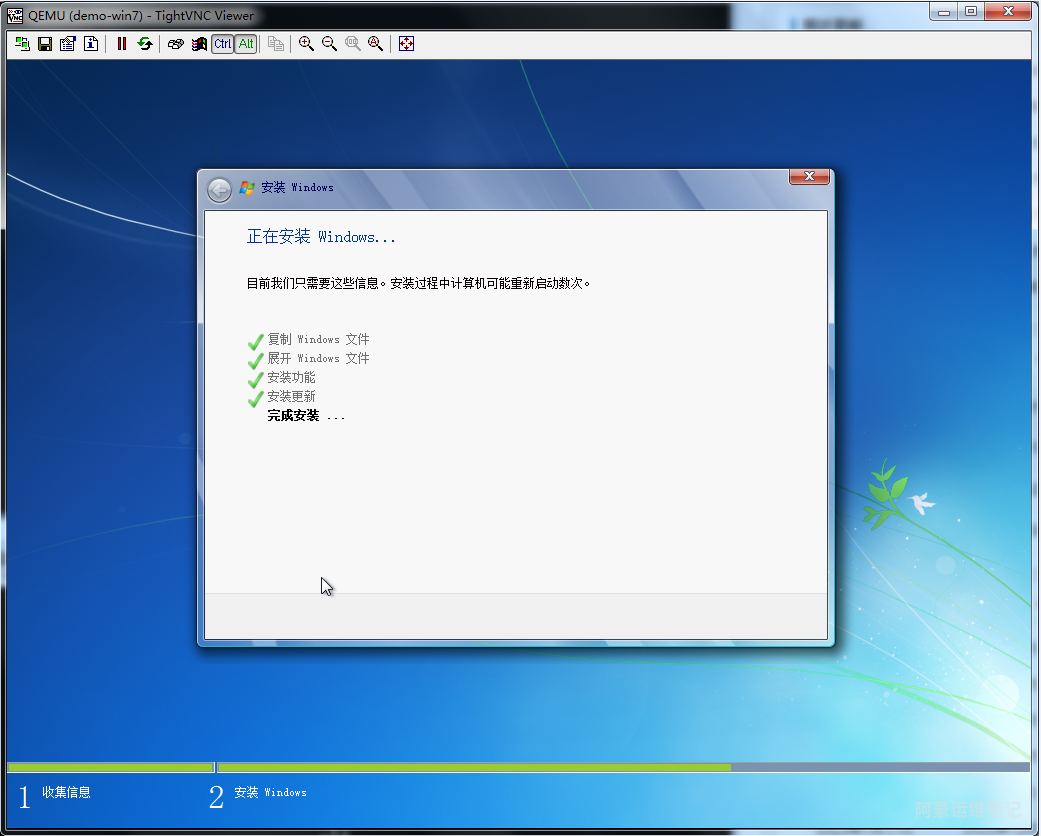The image size is (1041, 836).
Task: Save connection with the floppy disk icon
Action: coord(45,44)
